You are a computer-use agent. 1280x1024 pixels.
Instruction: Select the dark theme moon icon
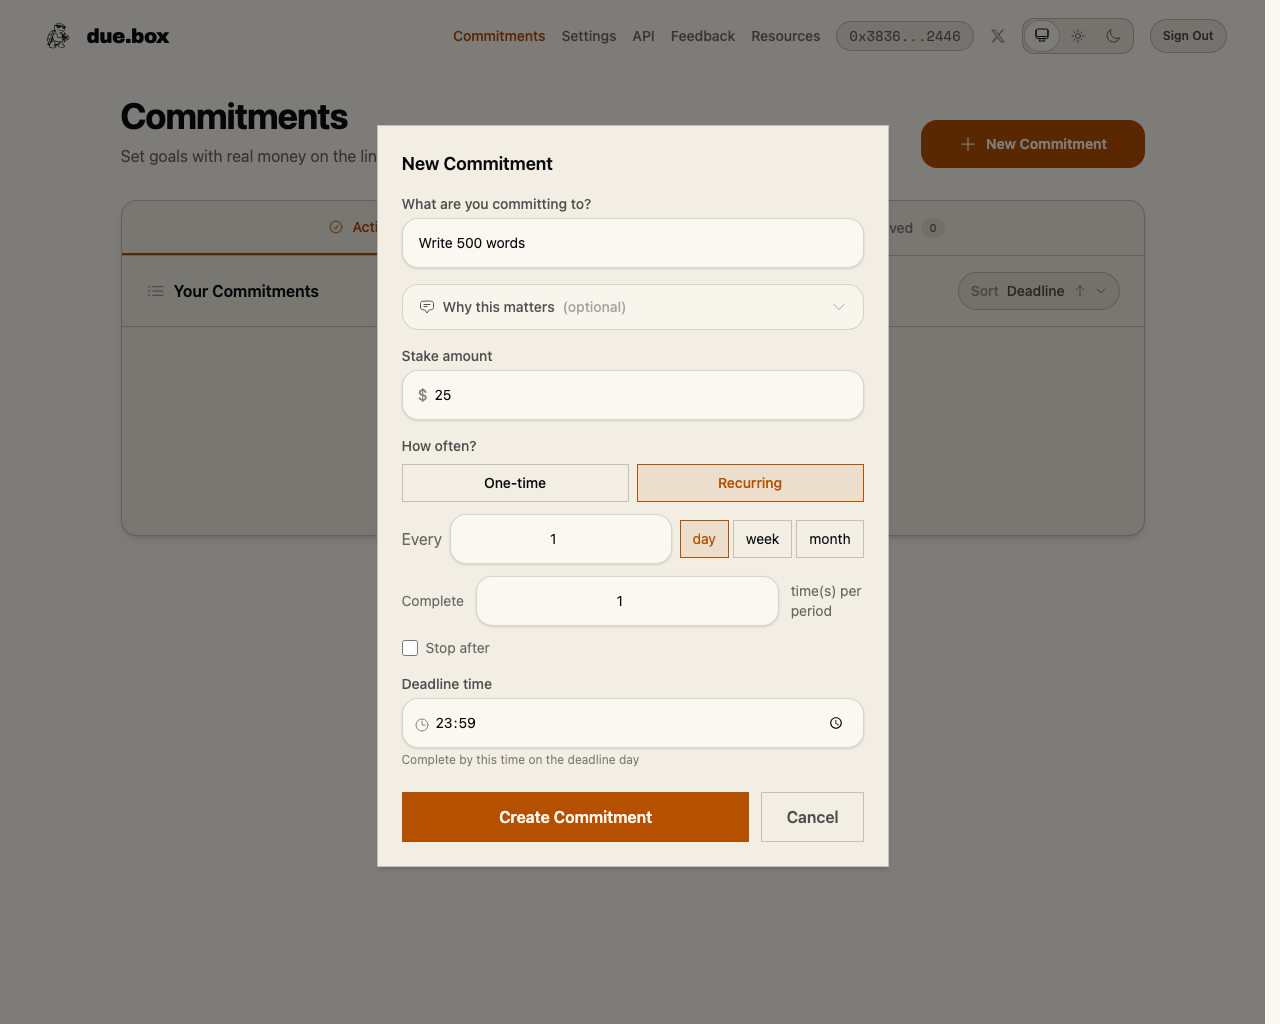[x=1113, y=36]
